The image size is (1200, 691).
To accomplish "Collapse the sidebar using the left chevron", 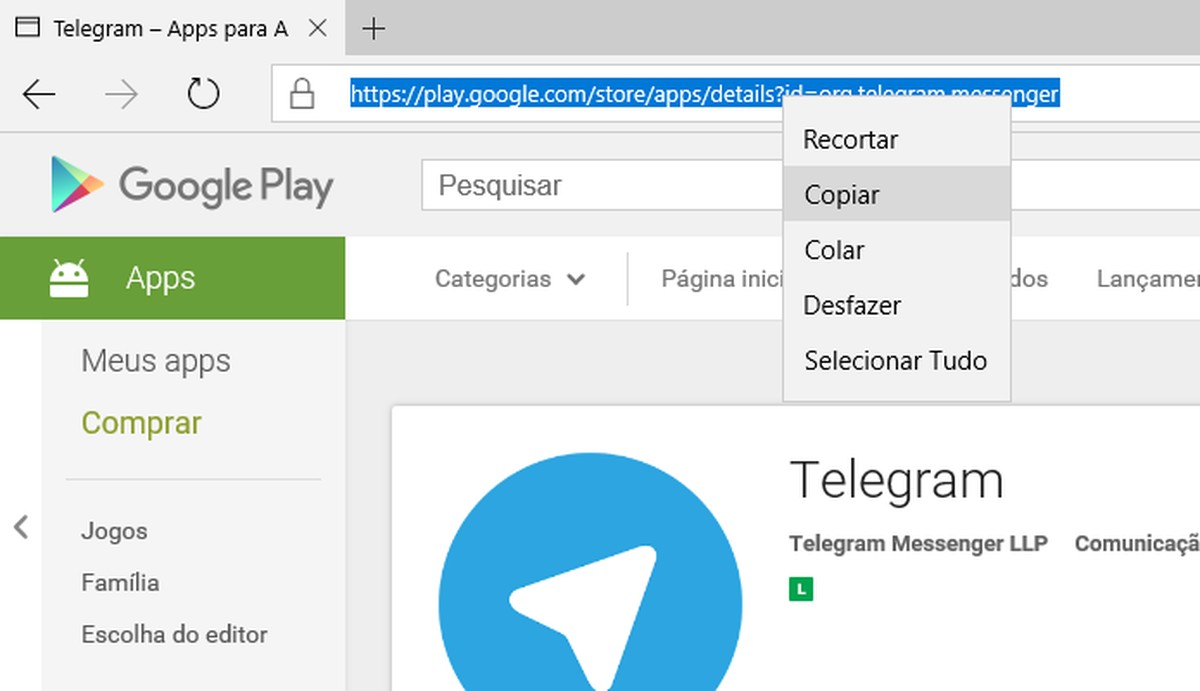I will 18,528.
